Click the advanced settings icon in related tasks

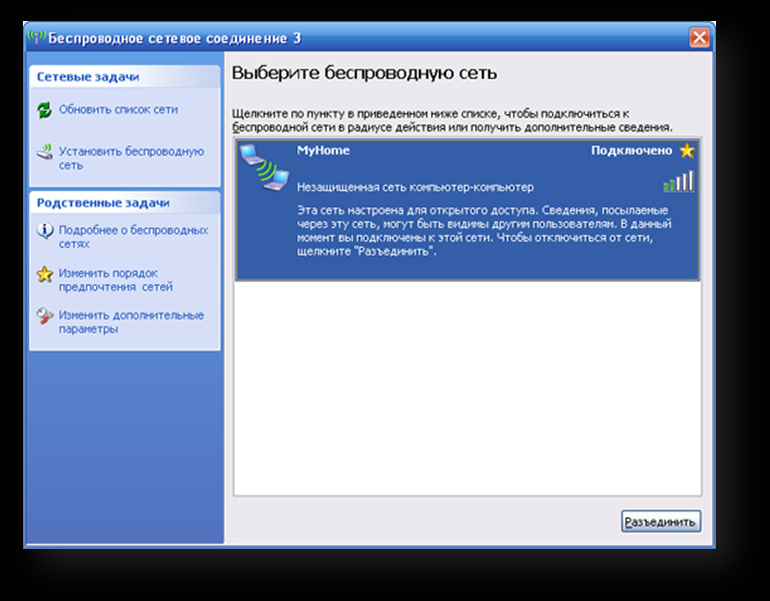[44, 316]
